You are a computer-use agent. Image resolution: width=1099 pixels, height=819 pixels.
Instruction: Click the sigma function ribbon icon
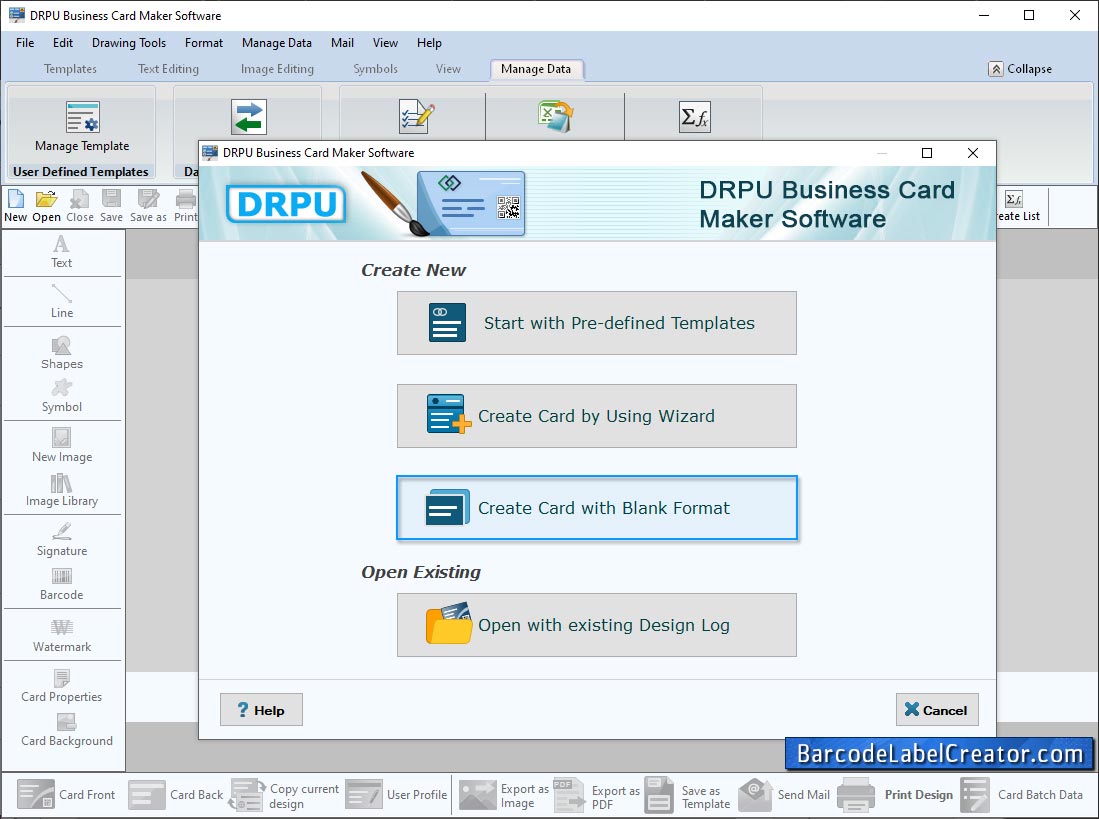695,116
